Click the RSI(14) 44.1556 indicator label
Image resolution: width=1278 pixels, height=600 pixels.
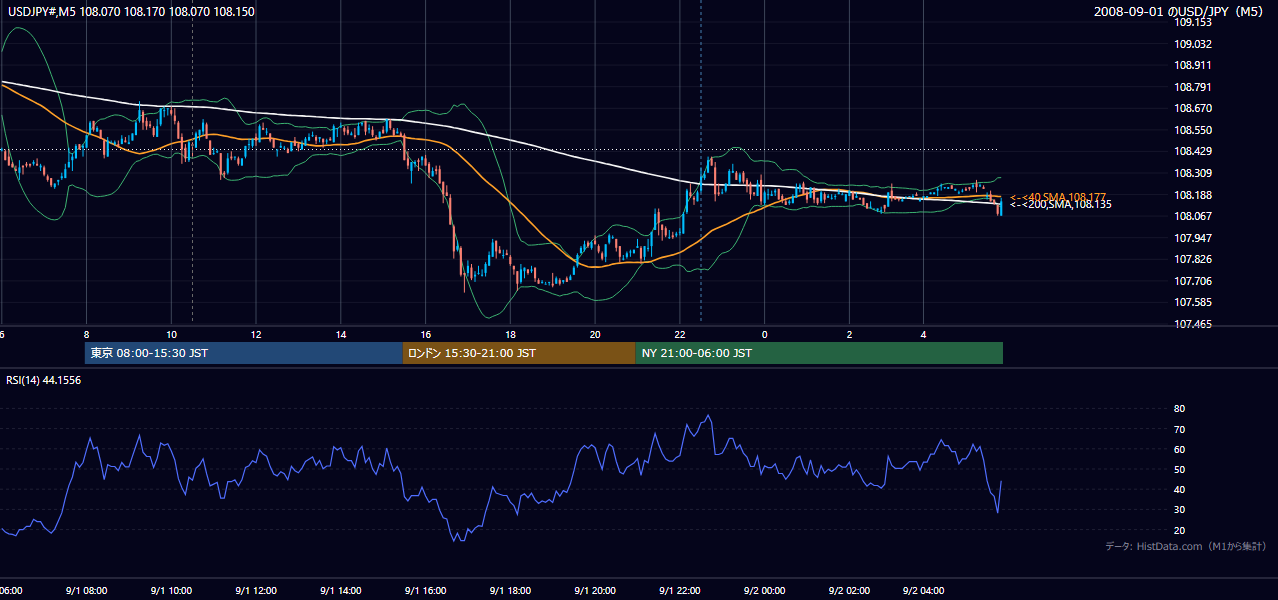[x=43, y=380]
